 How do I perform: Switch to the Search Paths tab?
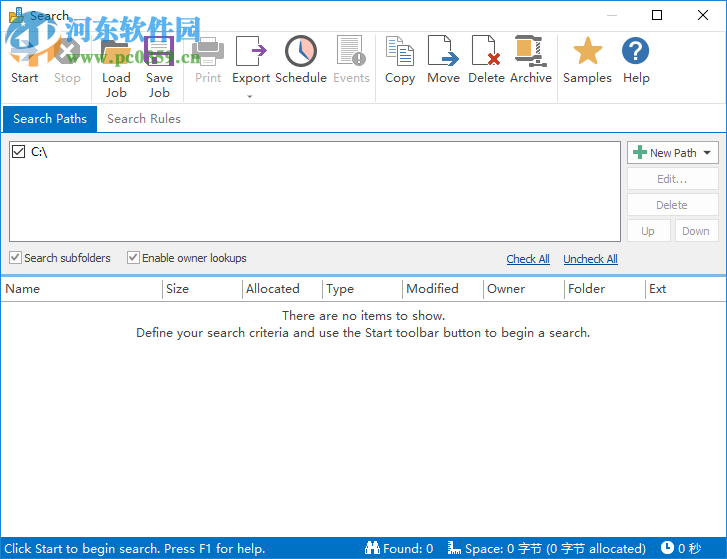tap(50, 119)
